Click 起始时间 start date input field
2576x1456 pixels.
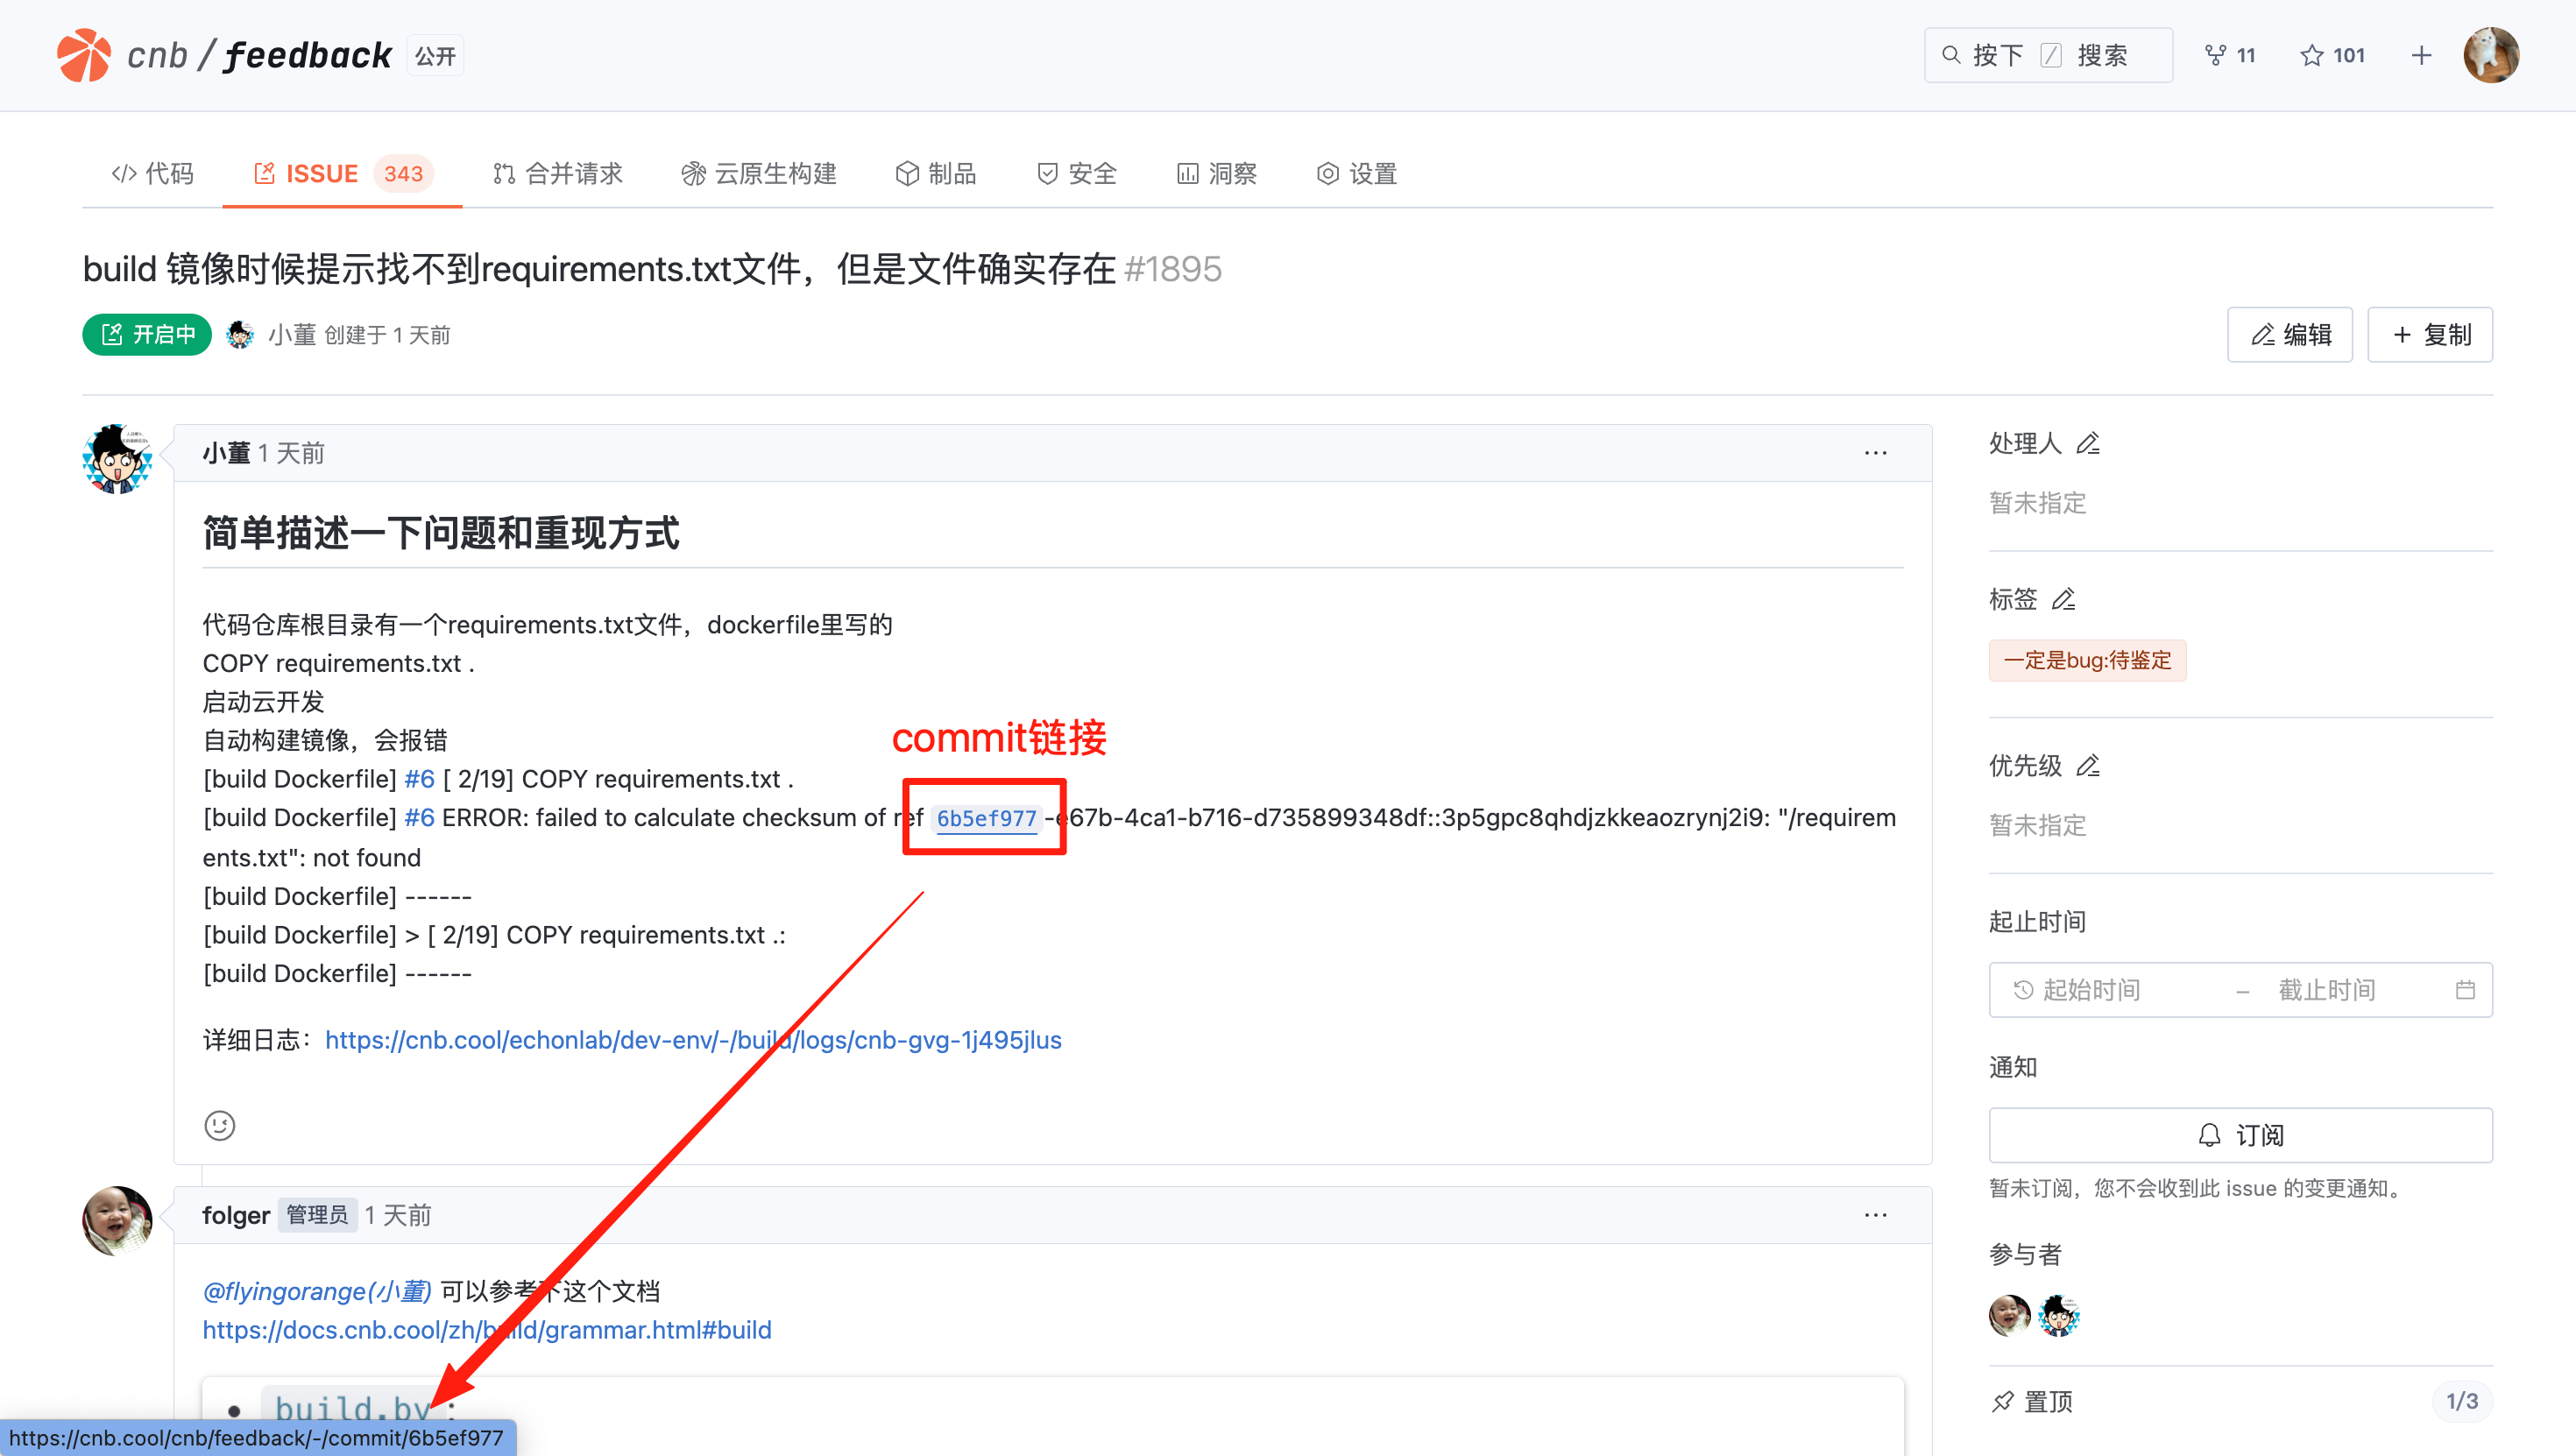point(2091,990)
